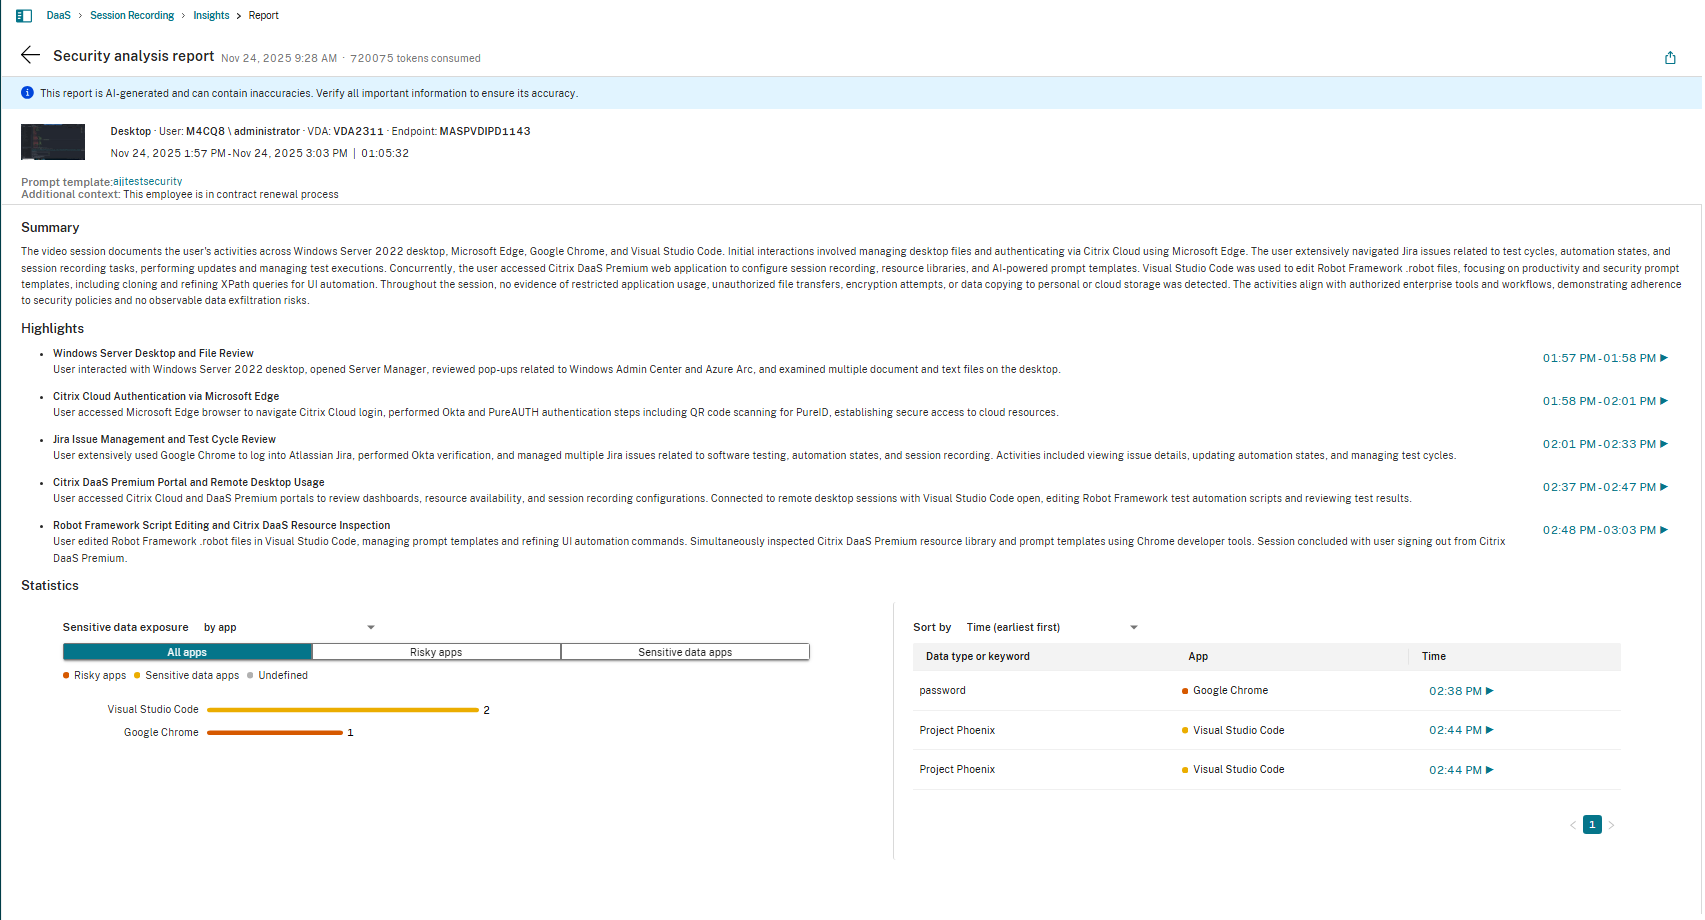Click the Data type or keyword column header

coord(977,657)
